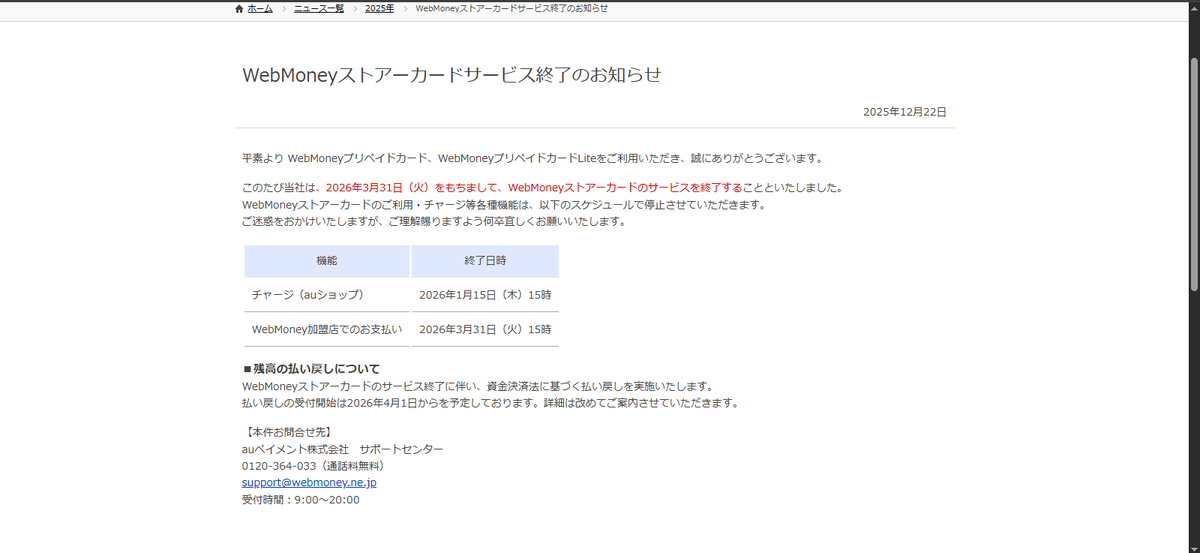Click the home icon in the breadcrumb

(238, 8)
